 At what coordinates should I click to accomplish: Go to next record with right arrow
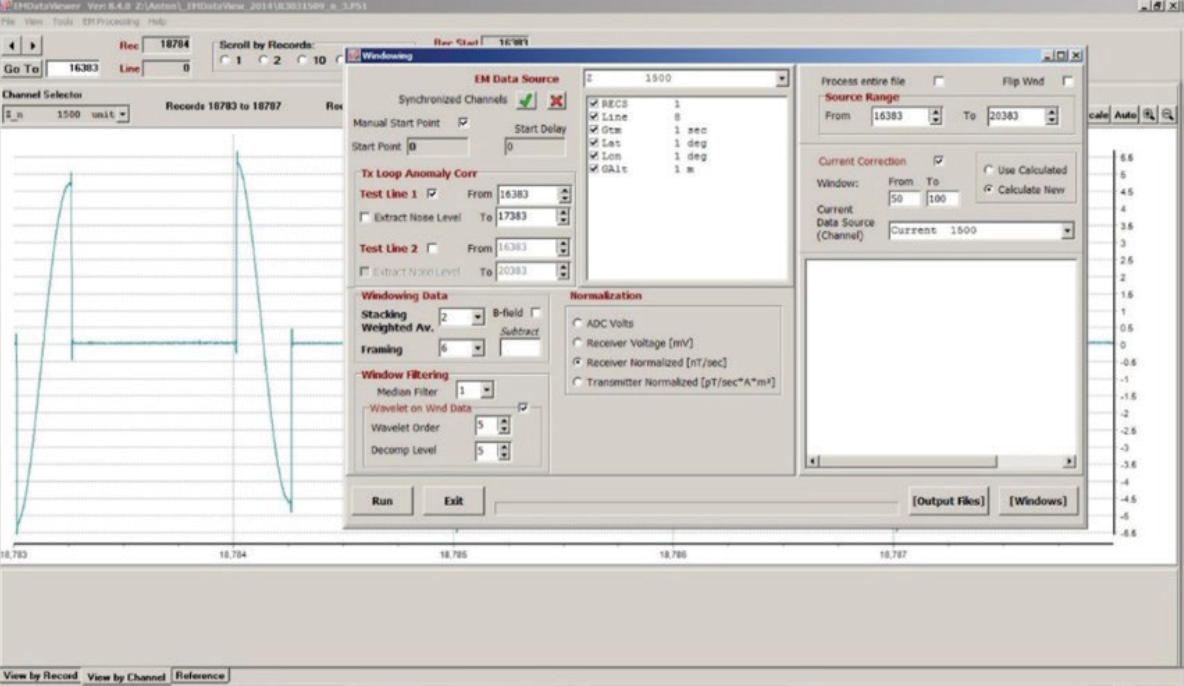tap(32, 45)
